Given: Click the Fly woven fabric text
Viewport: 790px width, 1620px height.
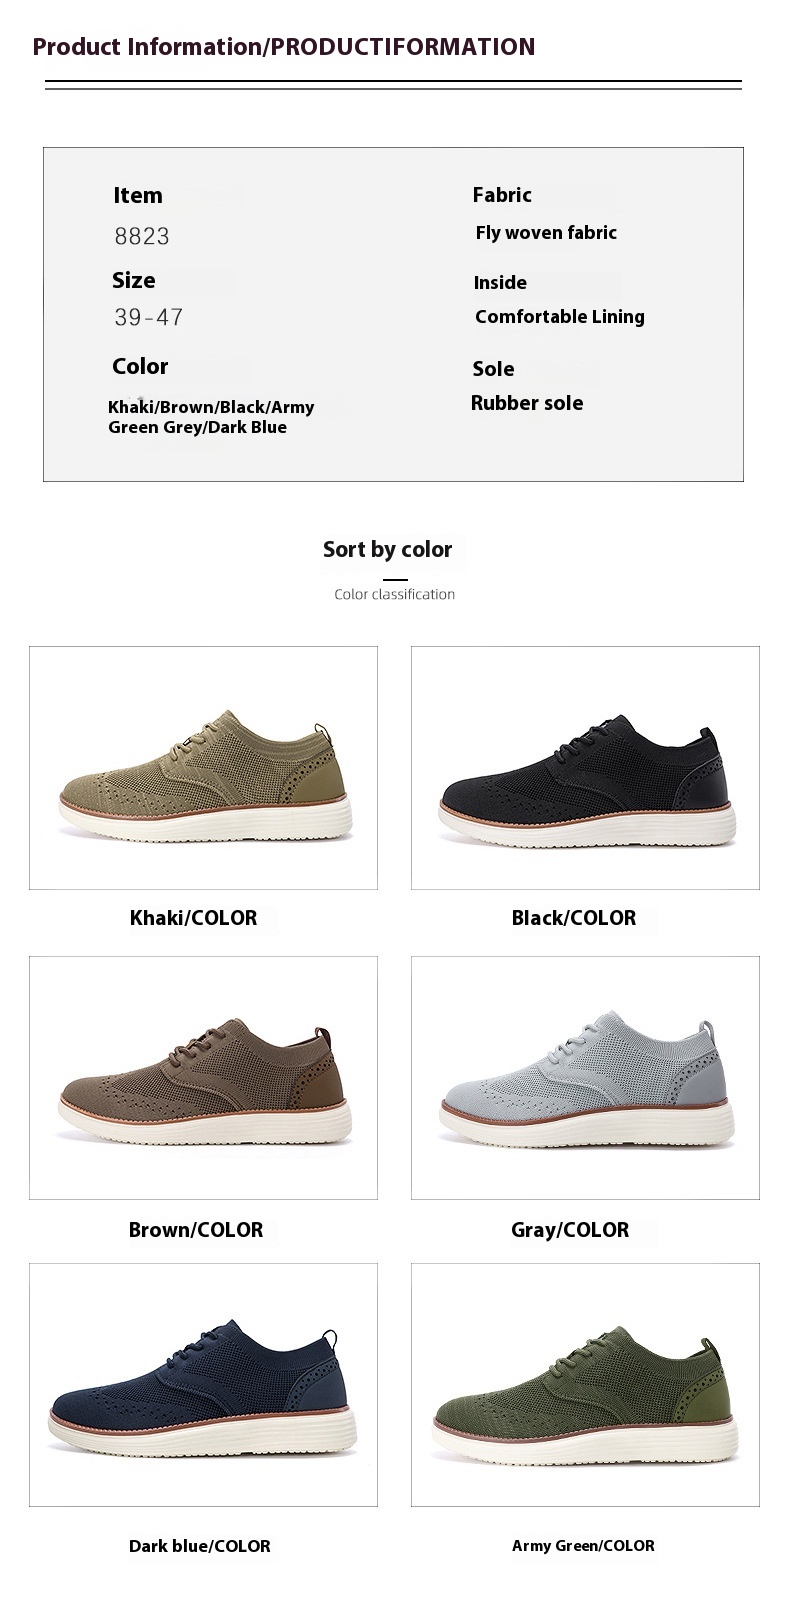Looking at the screenshot, I should 546,233.
